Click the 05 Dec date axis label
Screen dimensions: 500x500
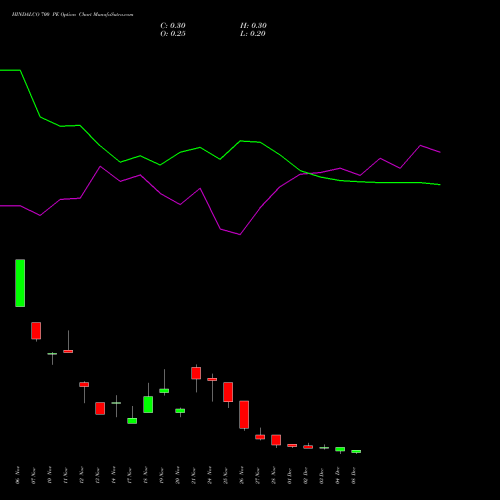(354, 475)
